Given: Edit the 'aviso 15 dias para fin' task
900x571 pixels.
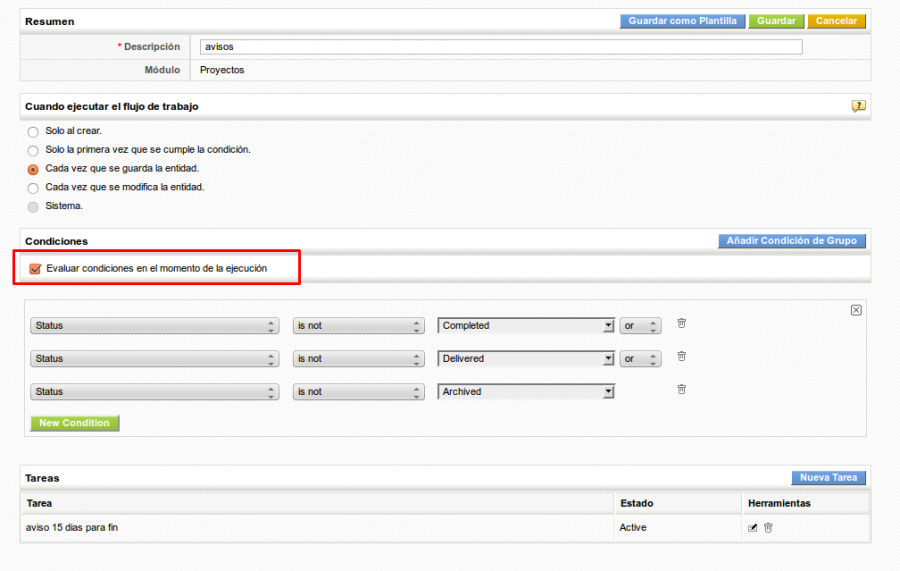Looking at the screenshot, I should click(752, 528).
